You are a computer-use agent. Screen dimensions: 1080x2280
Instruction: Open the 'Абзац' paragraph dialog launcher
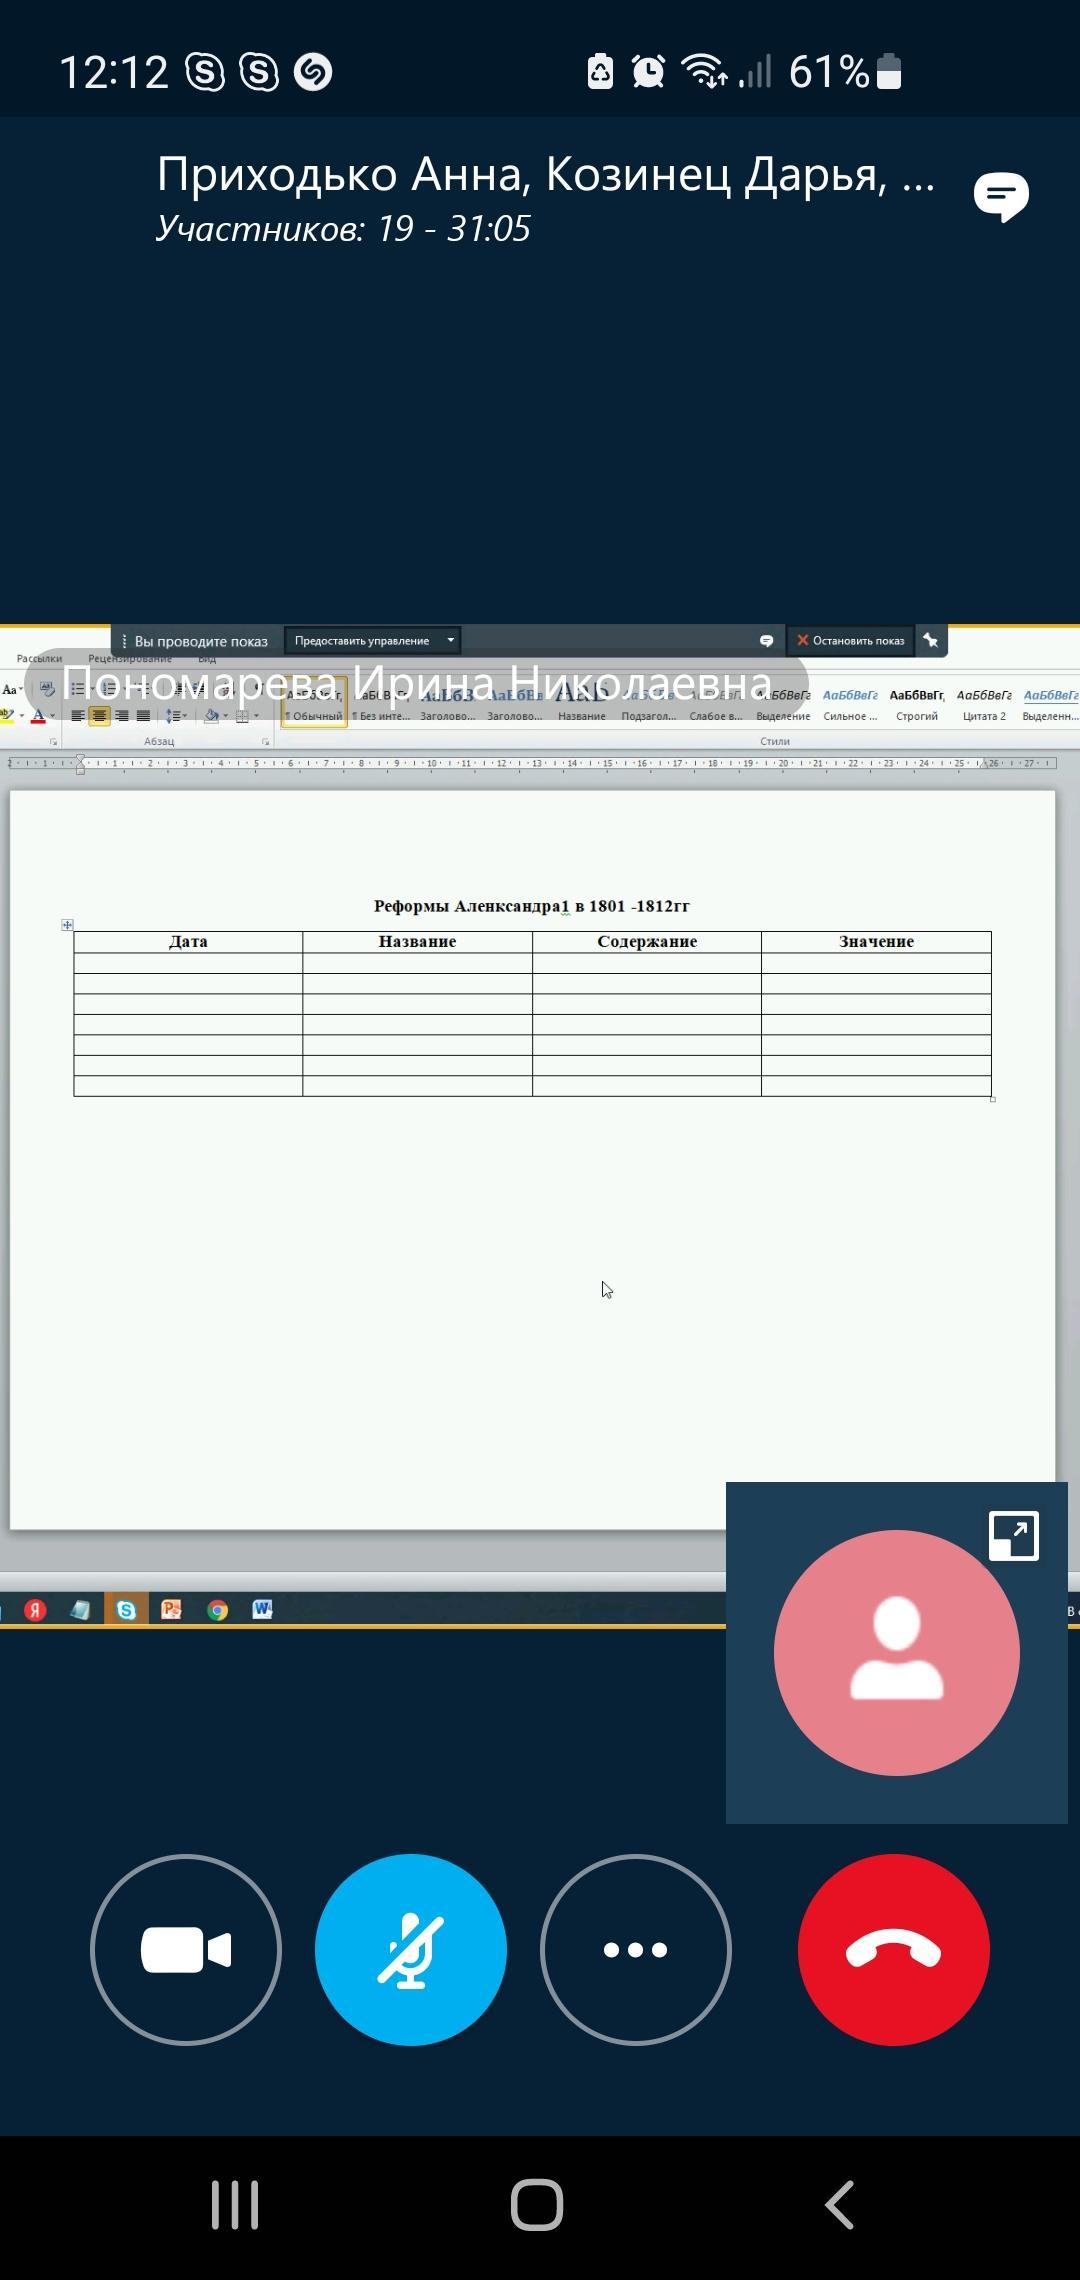pos(266,742)
